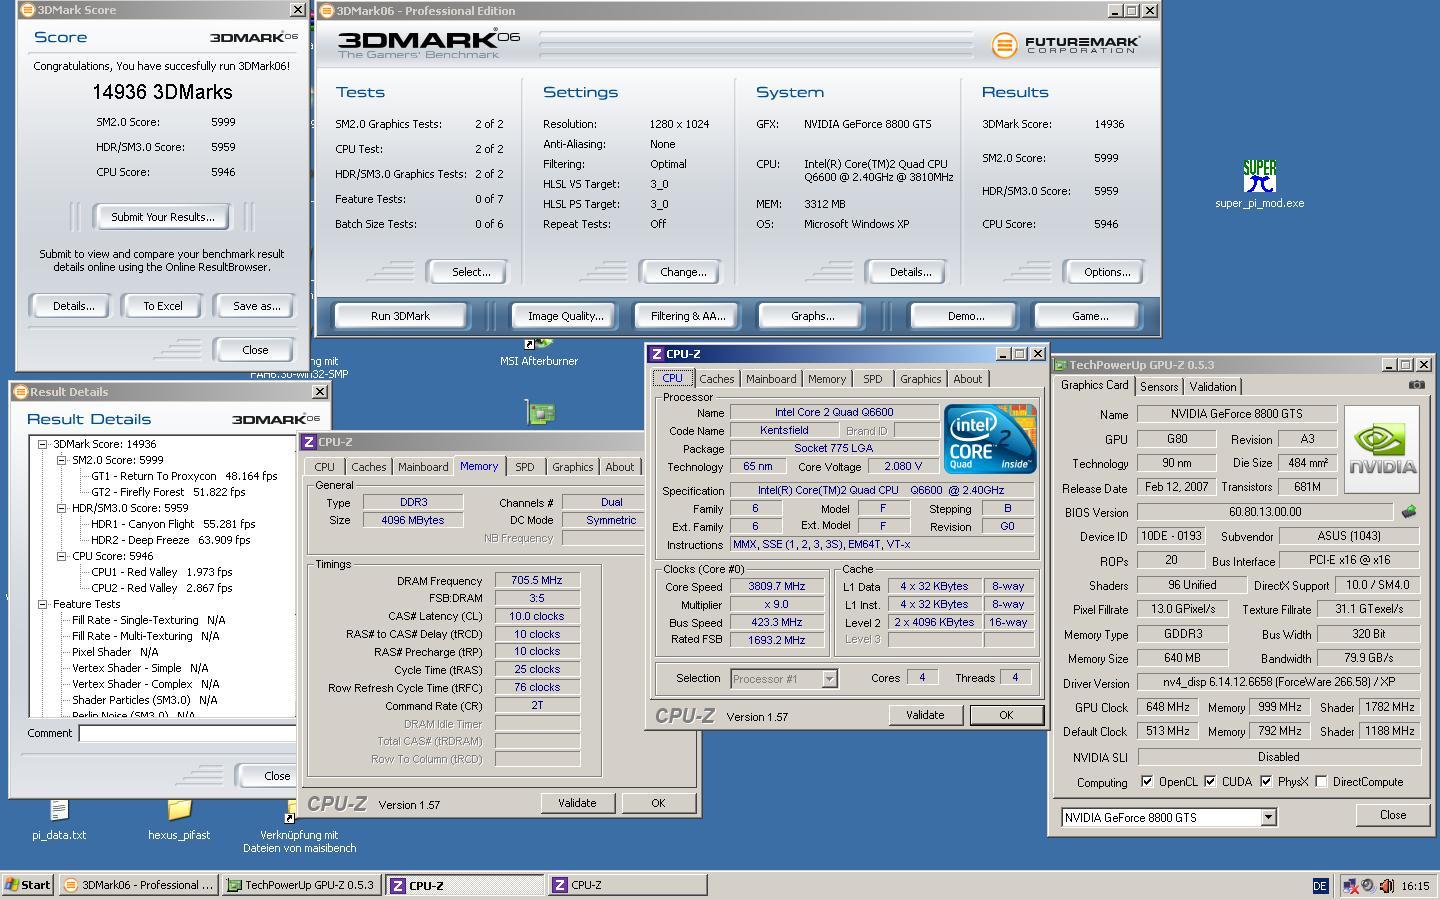Toggle OpenCL checkbox in GPU-Z
The width and height of the screenshot is (1440, 900).
click(x=1147, y=782)
